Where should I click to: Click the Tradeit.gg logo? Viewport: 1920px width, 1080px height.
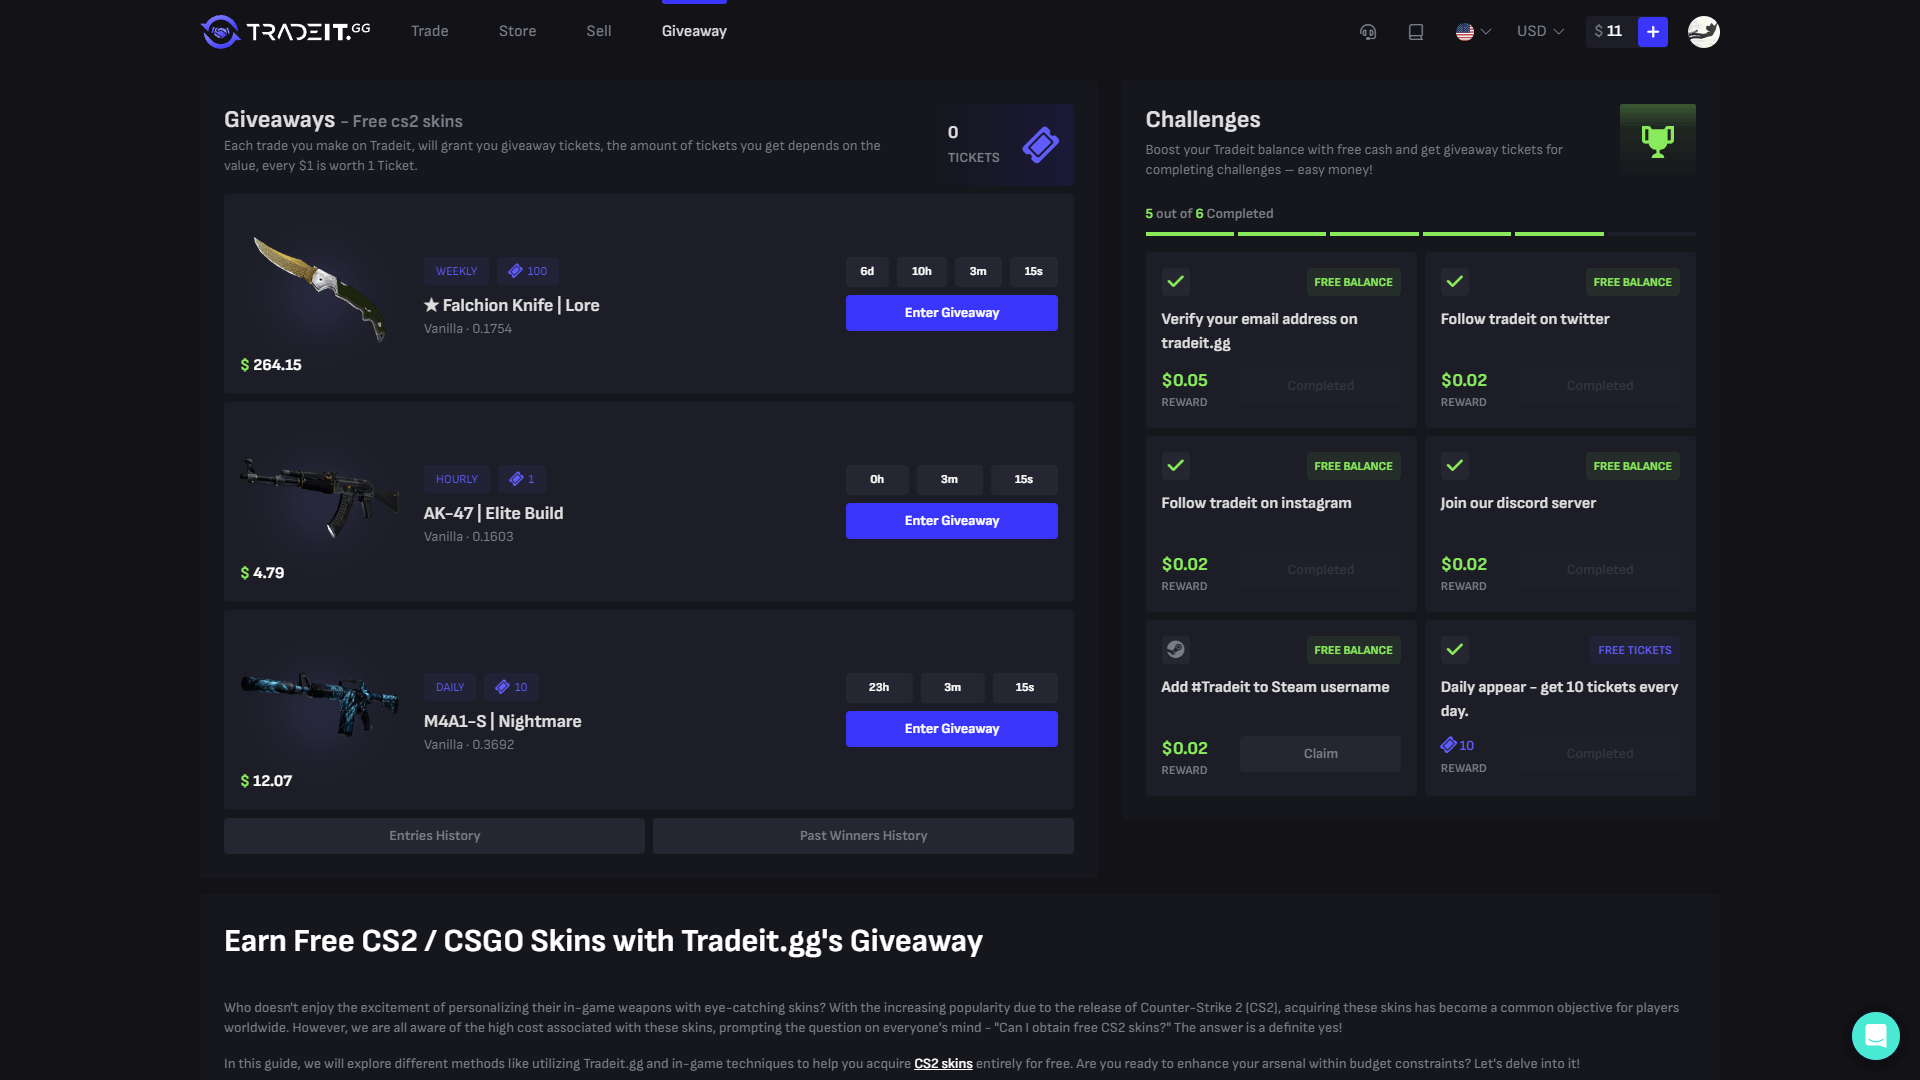pos(283,31)
